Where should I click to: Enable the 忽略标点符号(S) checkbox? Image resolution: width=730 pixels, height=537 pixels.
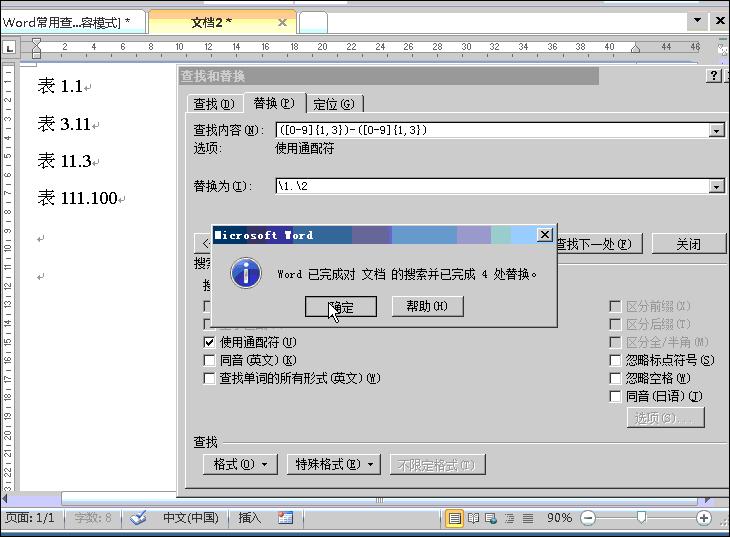coord(615,360)
